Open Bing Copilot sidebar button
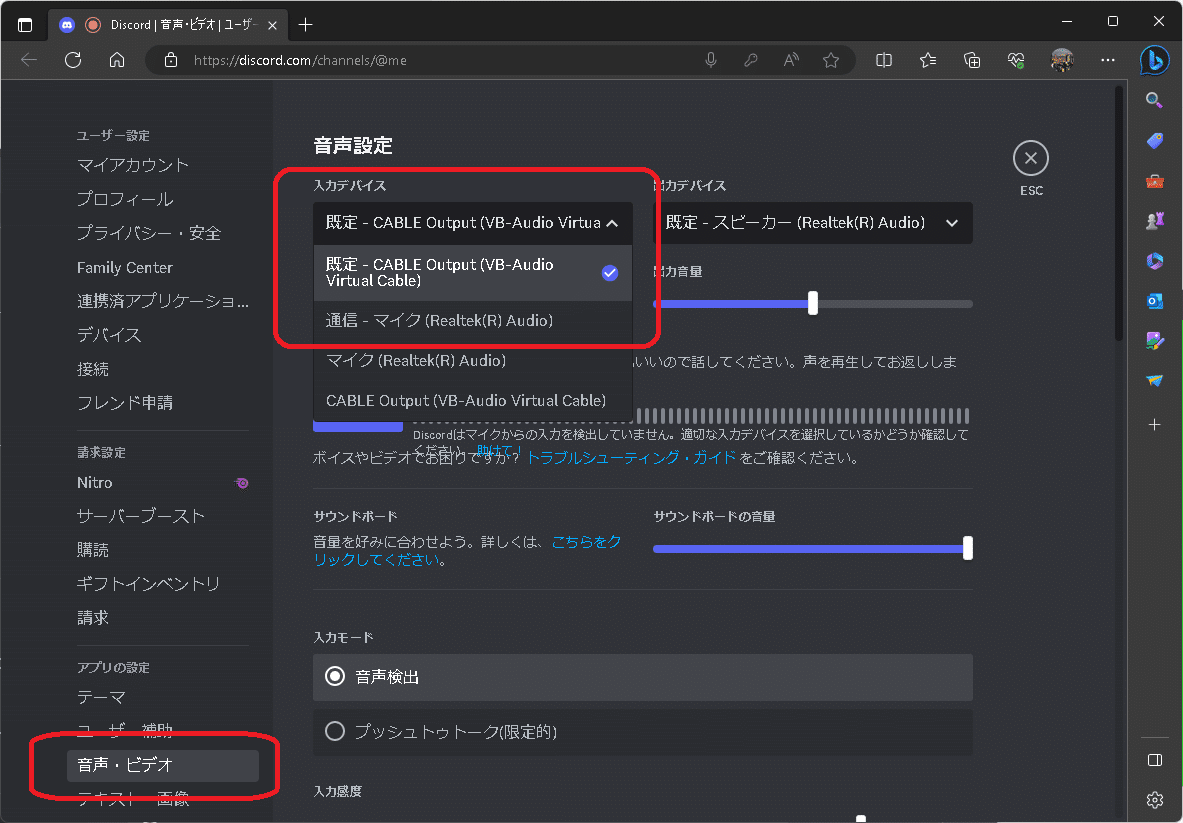1183x823 pixels. tap(1154, 60)
